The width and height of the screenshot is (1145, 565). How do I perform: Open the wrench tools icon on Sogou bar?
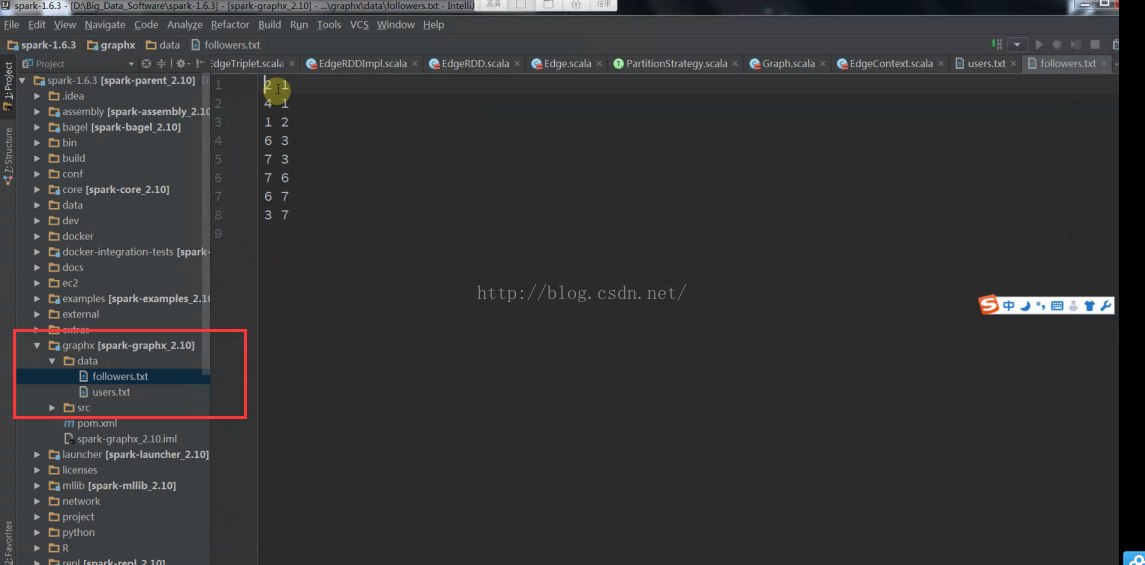(1106, 306)
